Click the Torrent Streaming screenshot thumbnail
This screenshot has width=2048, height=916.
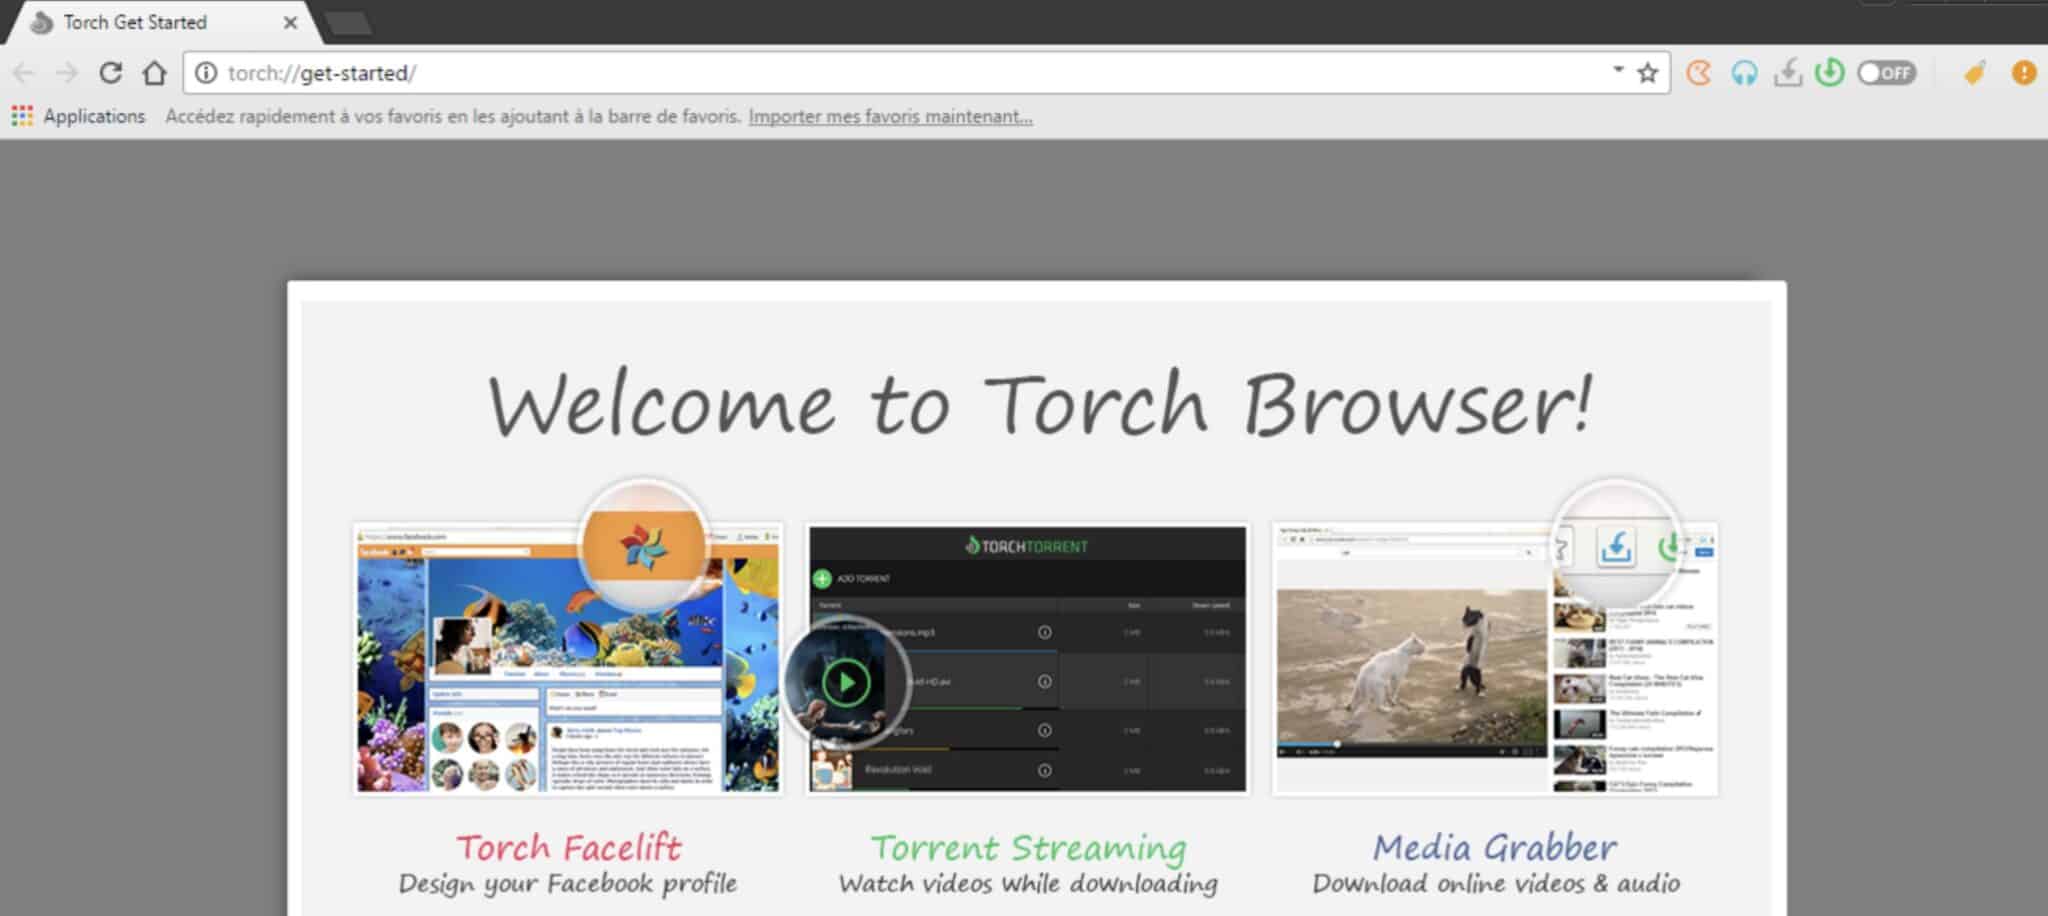coord(1028,659)
